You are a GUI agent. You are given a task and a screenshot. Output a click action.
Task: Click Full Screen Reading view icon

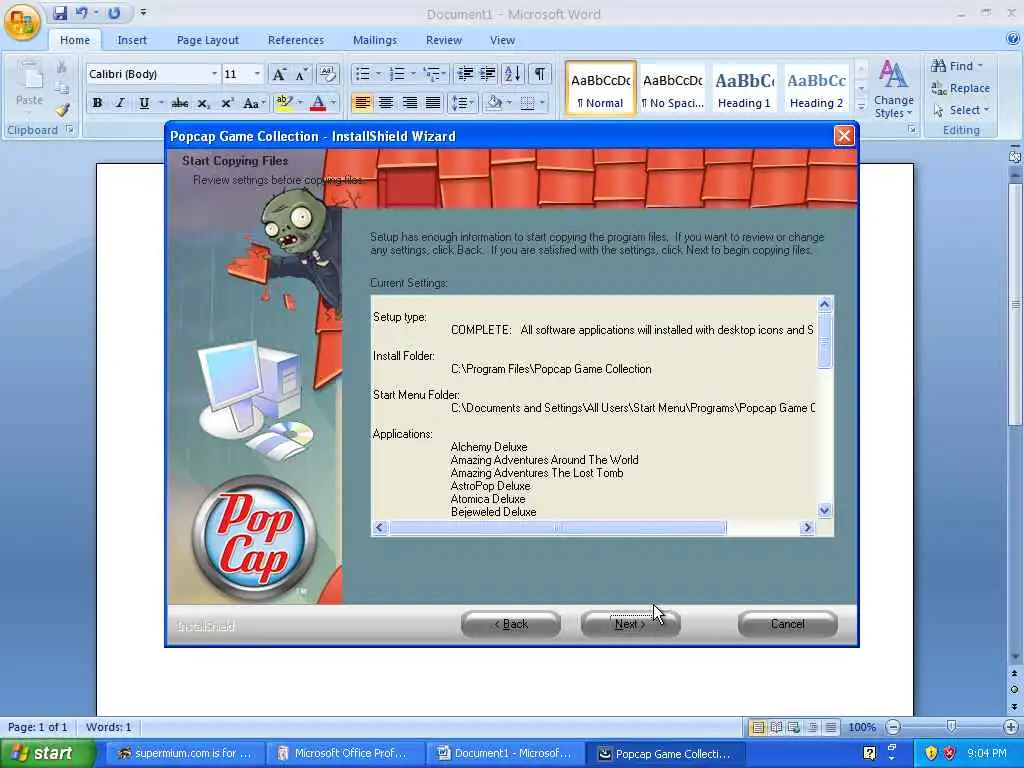click(776, 727)
